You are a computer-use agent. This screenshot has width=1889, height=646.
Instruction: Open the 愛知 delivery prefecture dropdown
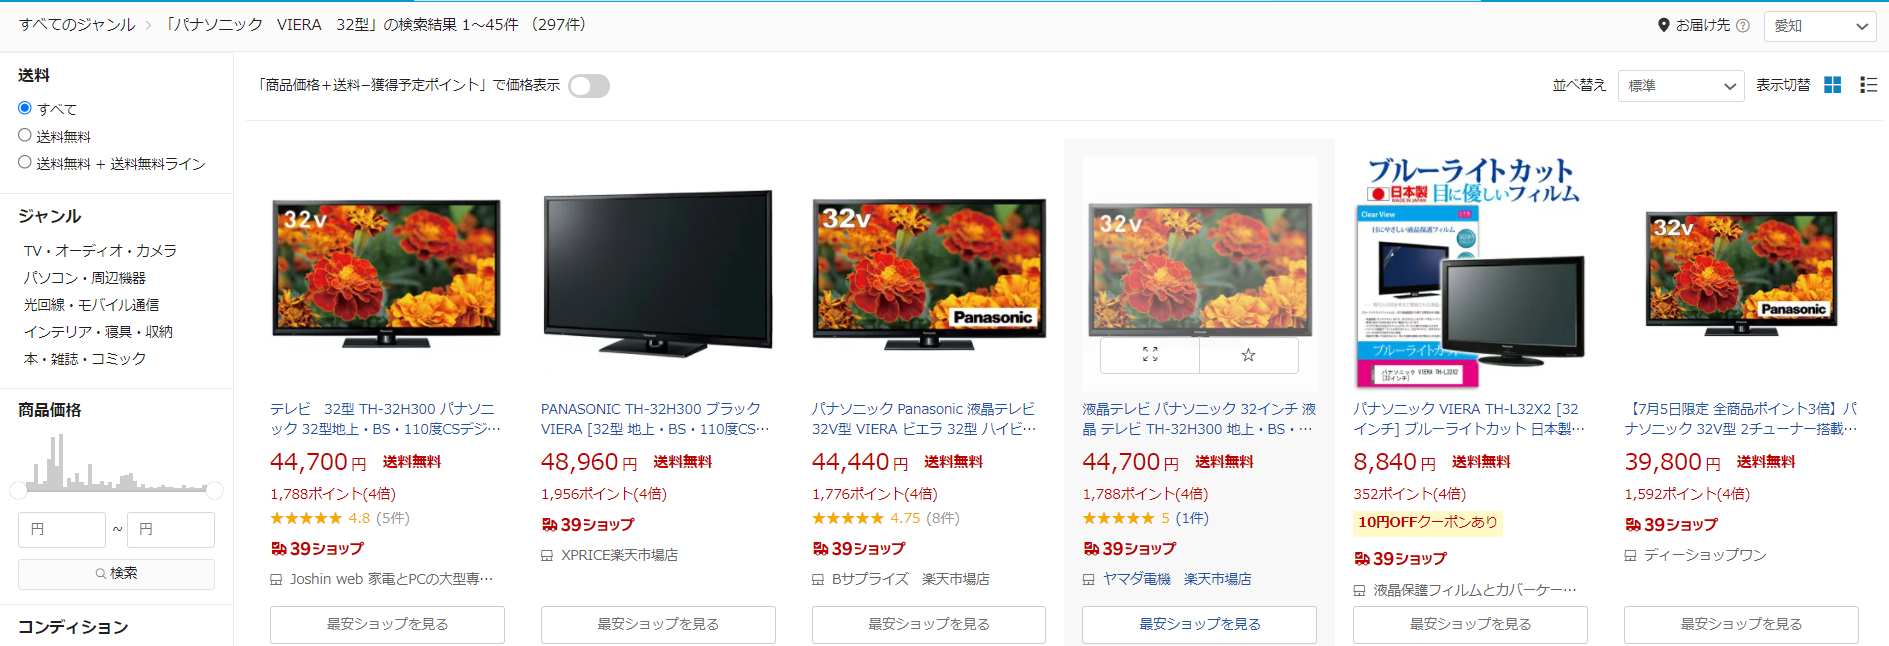coord(1819,26)
